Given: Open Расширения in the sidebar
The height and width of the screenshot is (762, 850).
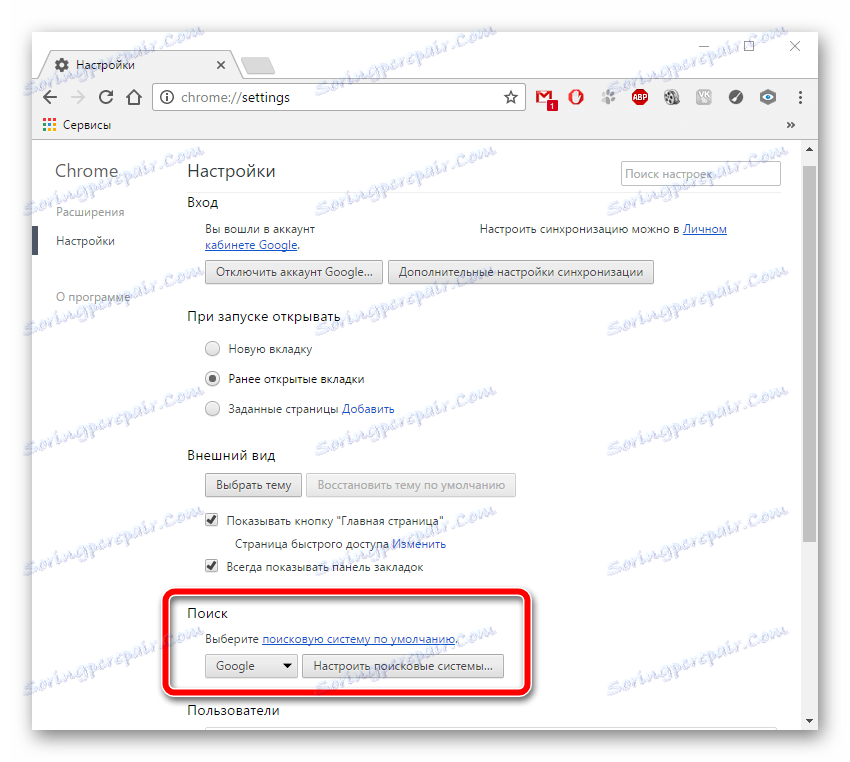Looking at the screenshot, I should [90, 212].
